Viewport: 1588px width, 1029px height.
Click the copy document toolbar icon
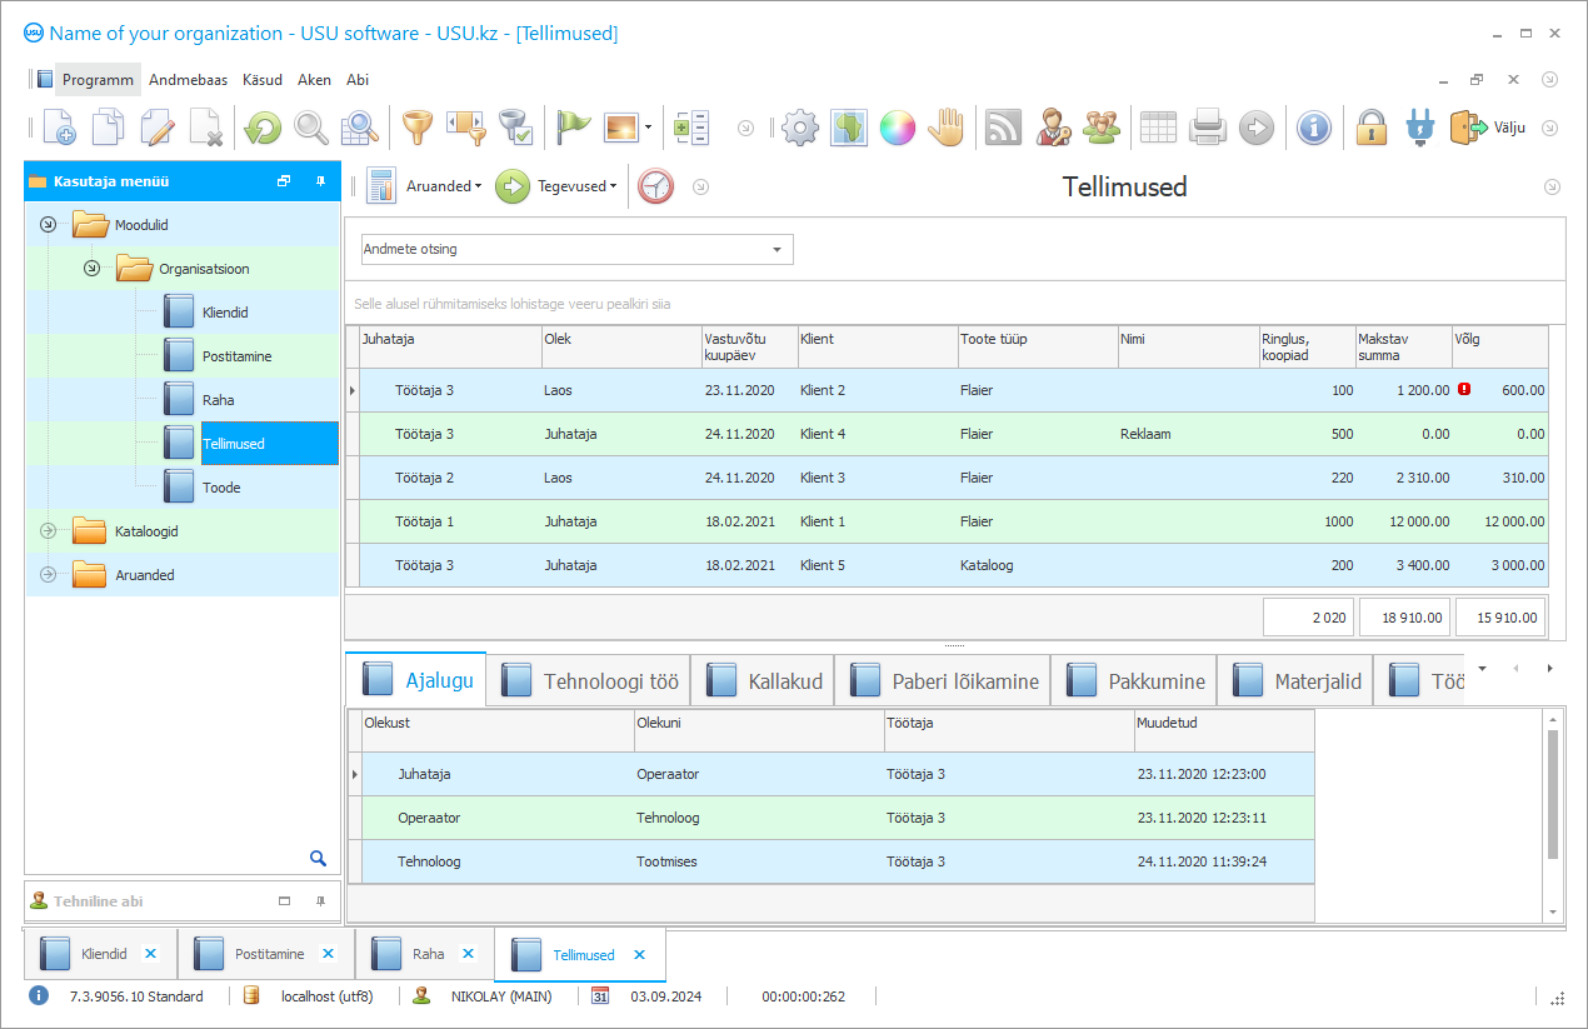[108, 128]
